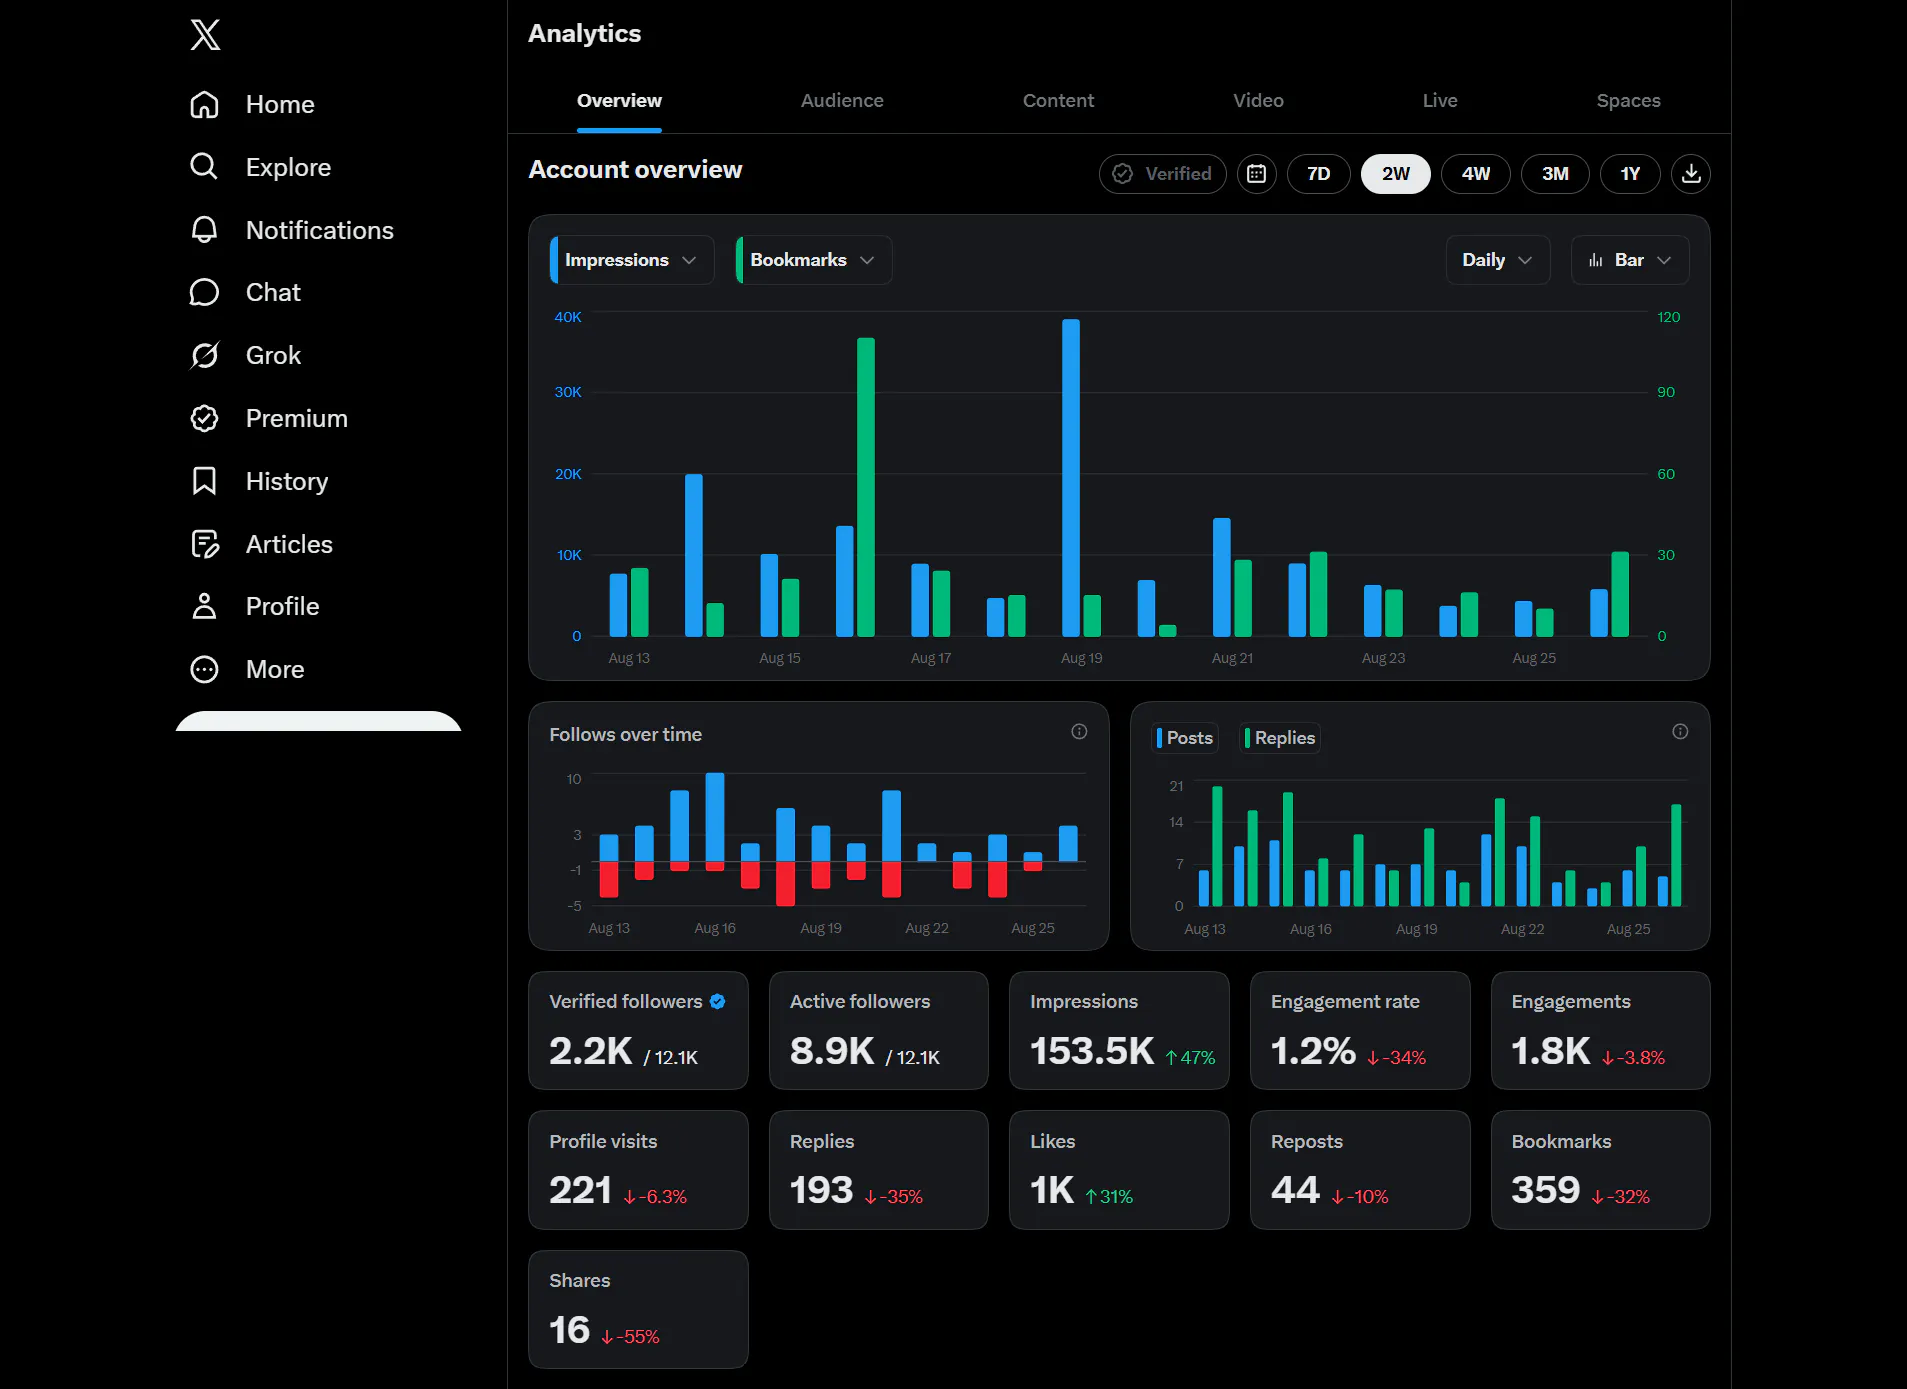Screen dimensions: 1907x1389
Task: Switch to the Spaces tab
Action: 1628,100
